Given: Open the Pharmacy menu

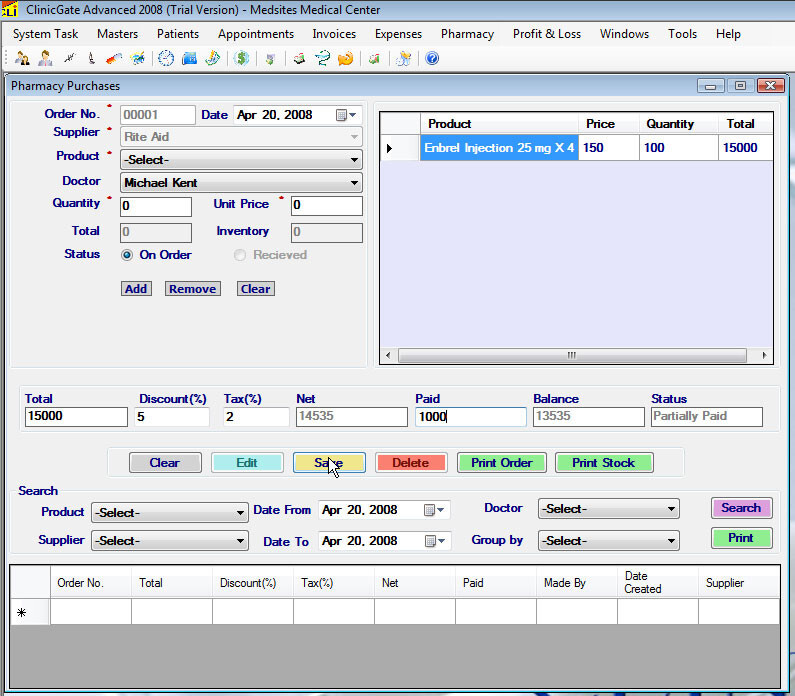Looking at the screenshot, I should pyautogui.click(x=467, y=34).
